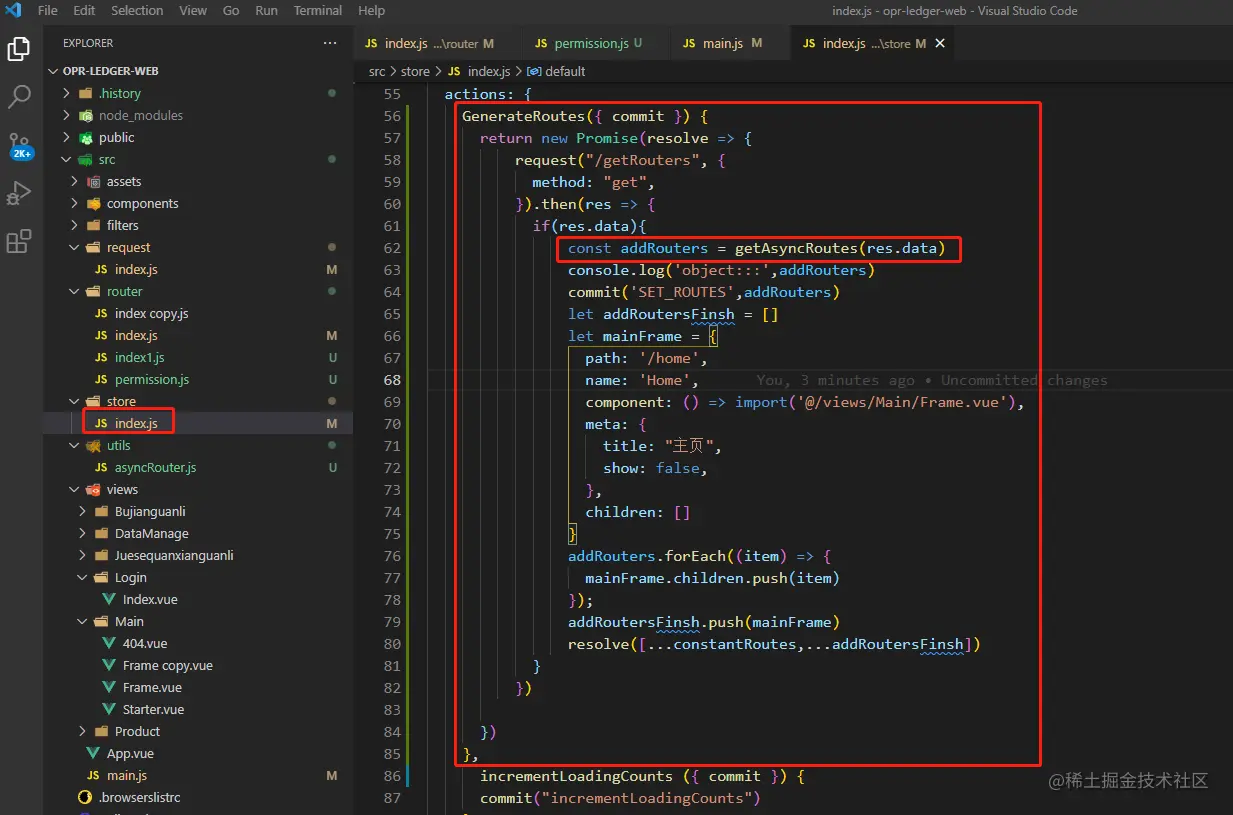Image resolution: width=1233 pixels, height=815 pixels.
Task: Open the File menu
Action: (x=47, y=10)
